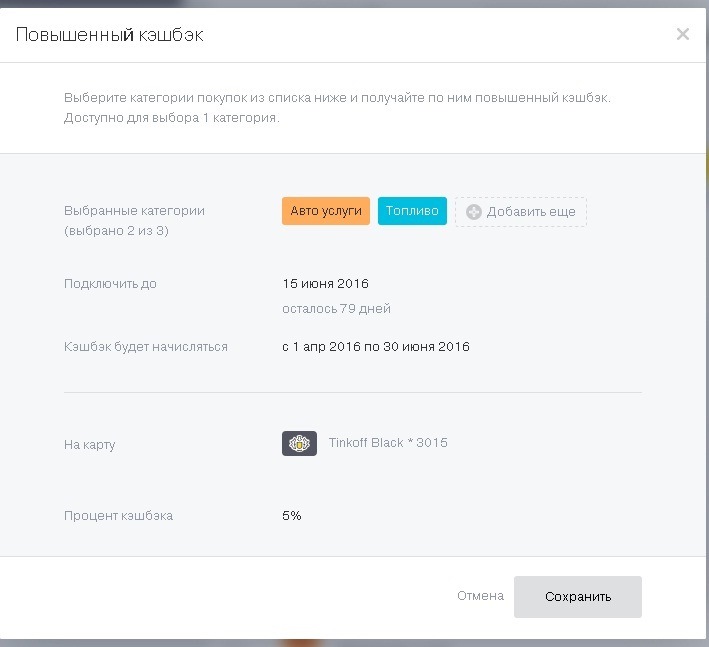The image size is (709, 647).
Task: Click the Tinkoff Black card icon
Action: [299, 443]
